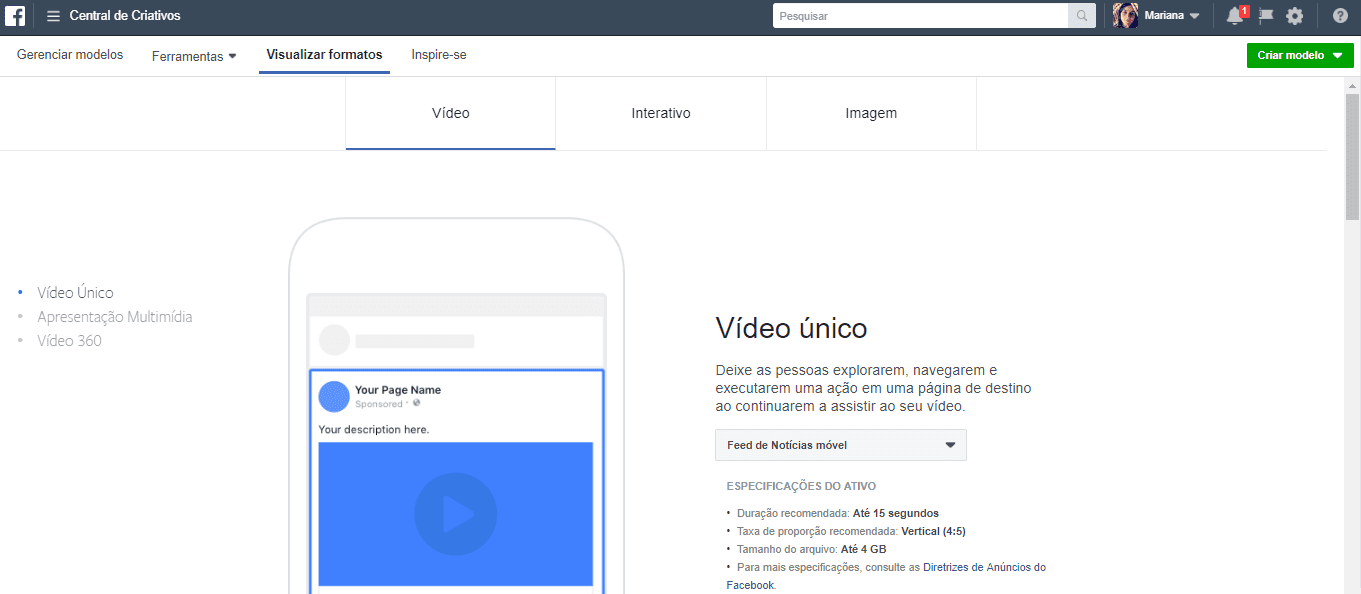The image size is (1361, 594).
Task: Open the Feed de Notícias móvel dropdown
Action: (840, 444)
